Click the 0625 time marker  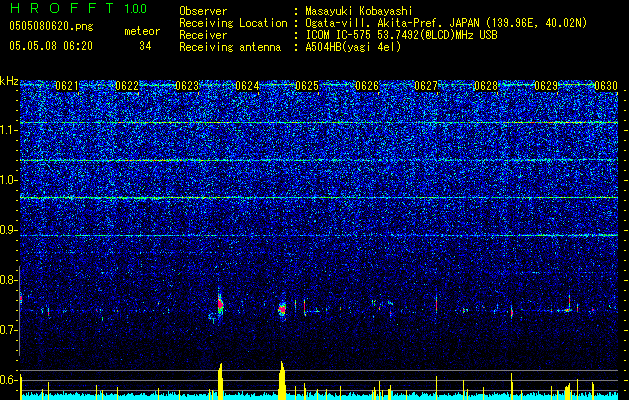pyautogui.click(x=307, y=86)
